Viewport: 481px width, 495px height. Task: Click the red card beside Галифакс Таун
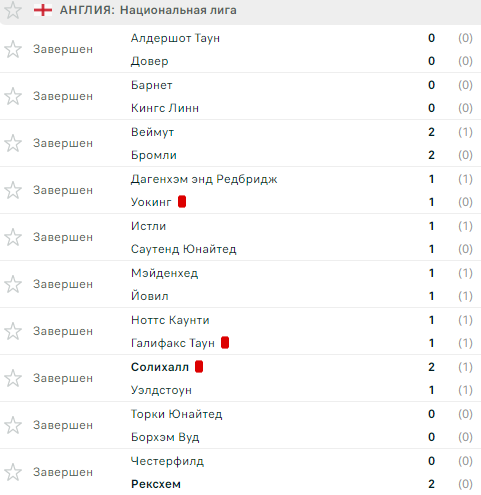click(225, 343)
